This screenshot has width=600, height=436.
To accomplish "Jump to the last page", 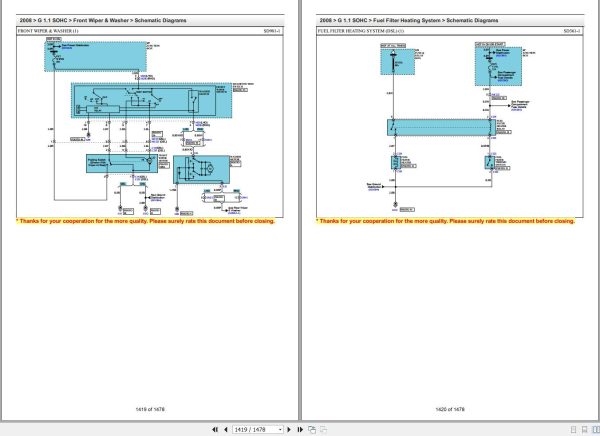I will (x=300, y=429).
